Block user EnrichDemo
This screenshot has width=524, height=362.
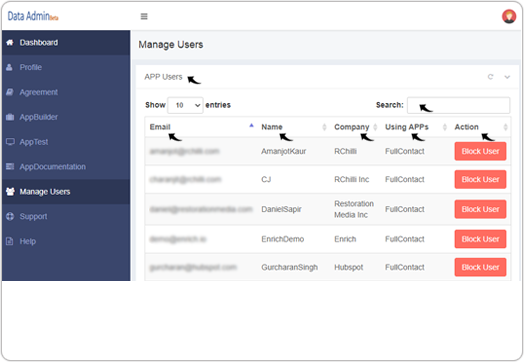(480, 239)
